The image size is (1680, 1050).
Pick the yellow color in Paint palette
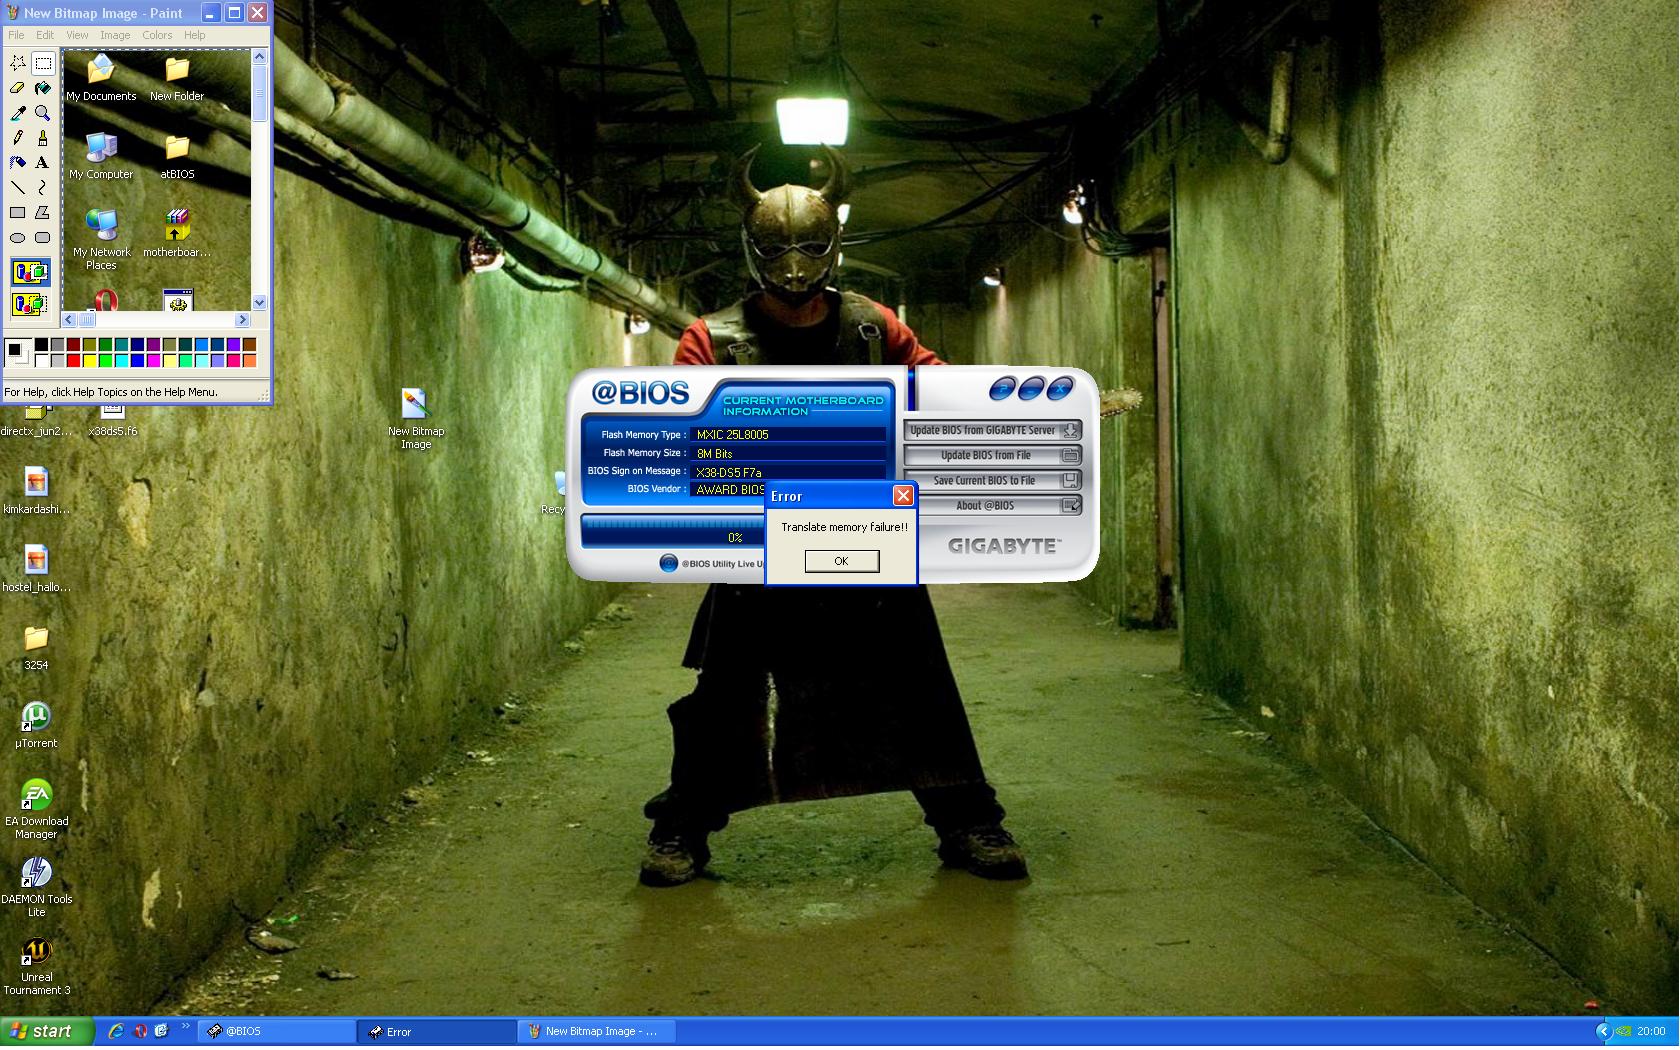89,361
